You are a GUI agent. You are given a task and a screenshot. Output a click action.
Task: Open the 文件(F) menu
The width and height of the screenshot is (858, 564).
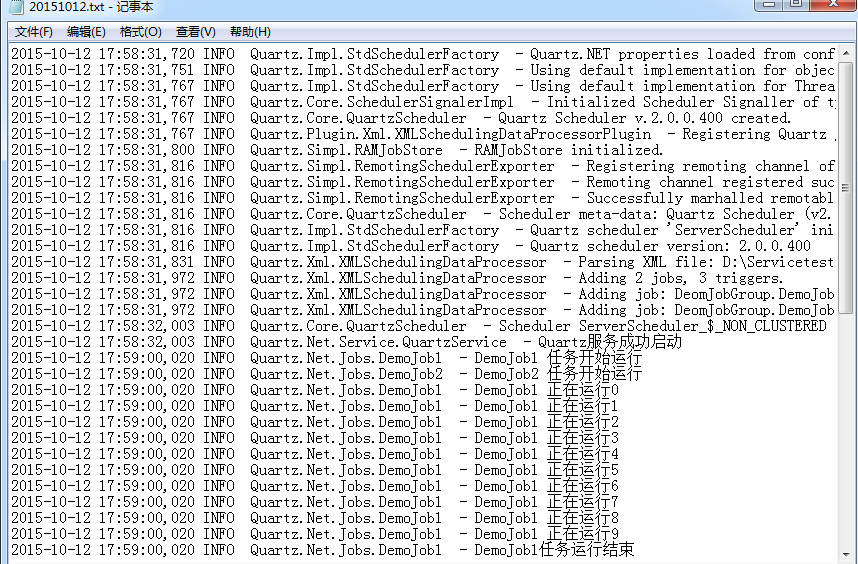click(x=33, y=32)
